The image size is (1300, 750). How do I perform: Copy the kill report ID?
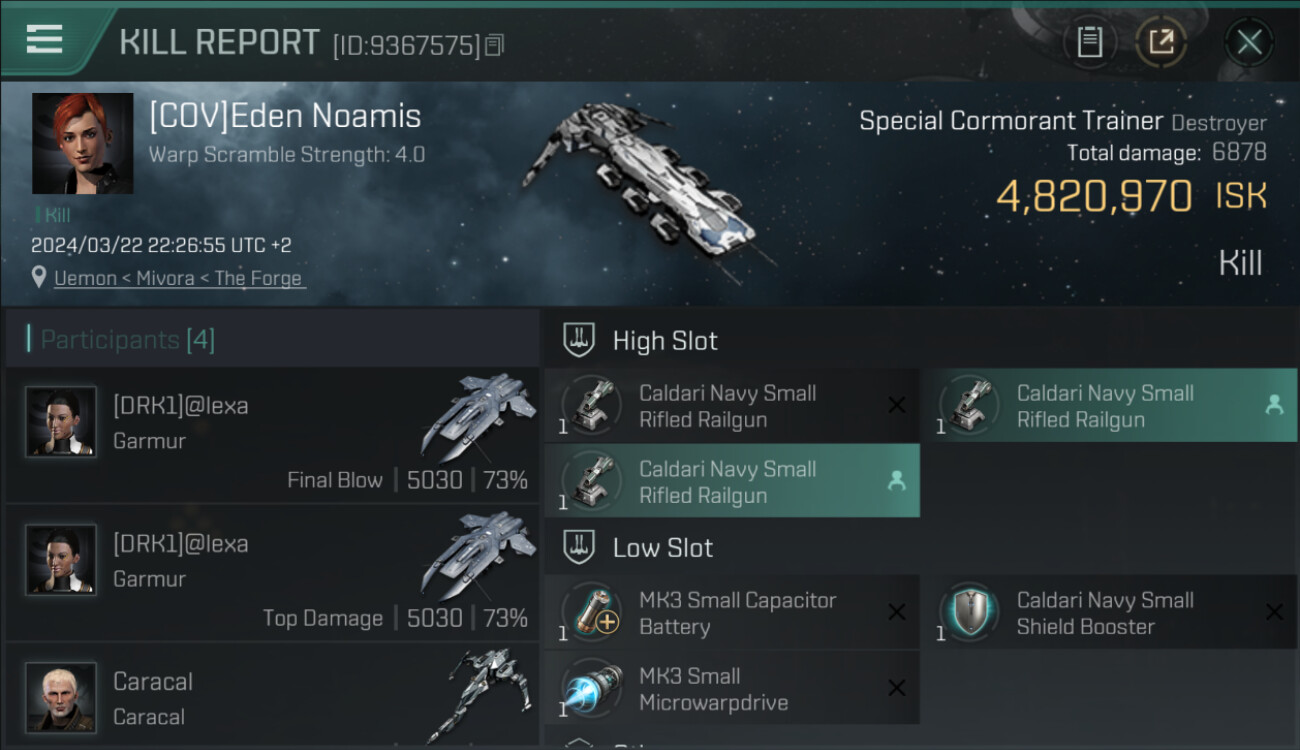(x=495, y=45)
